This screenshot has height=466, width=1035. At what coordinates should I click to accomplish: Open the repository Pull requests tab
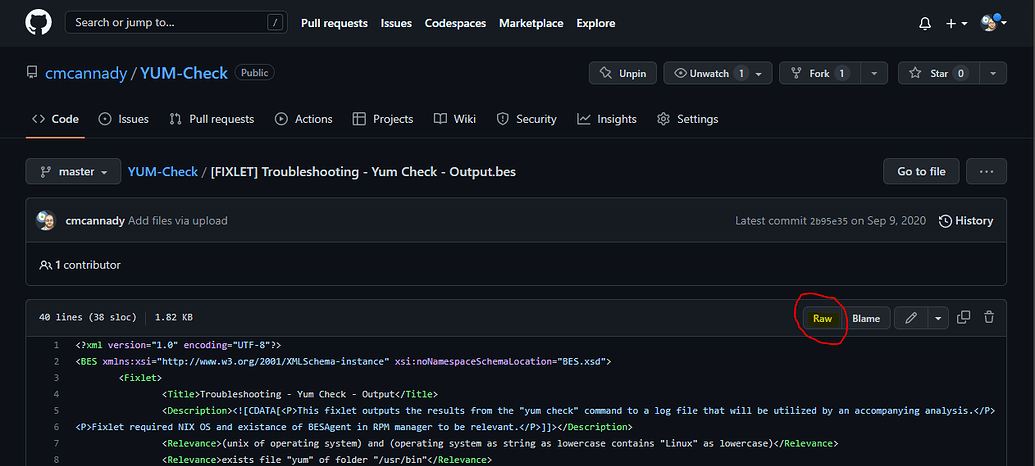[212, 119]
